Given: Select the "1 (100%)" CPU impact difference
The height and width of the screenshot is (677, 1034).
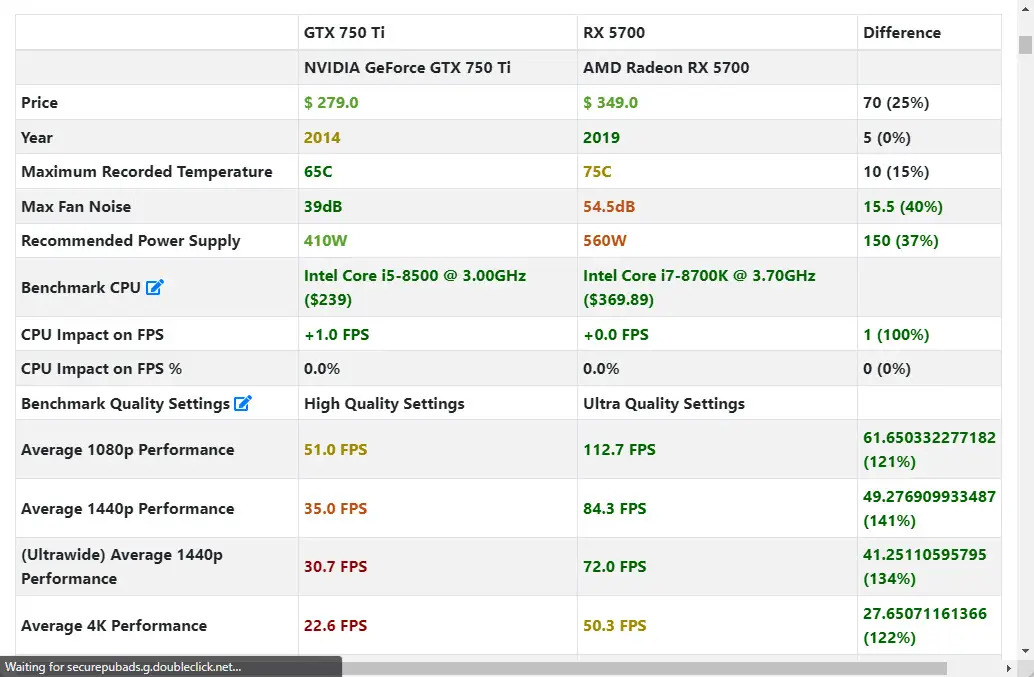Looking at the screenshot, I should (x=896, y=334).
